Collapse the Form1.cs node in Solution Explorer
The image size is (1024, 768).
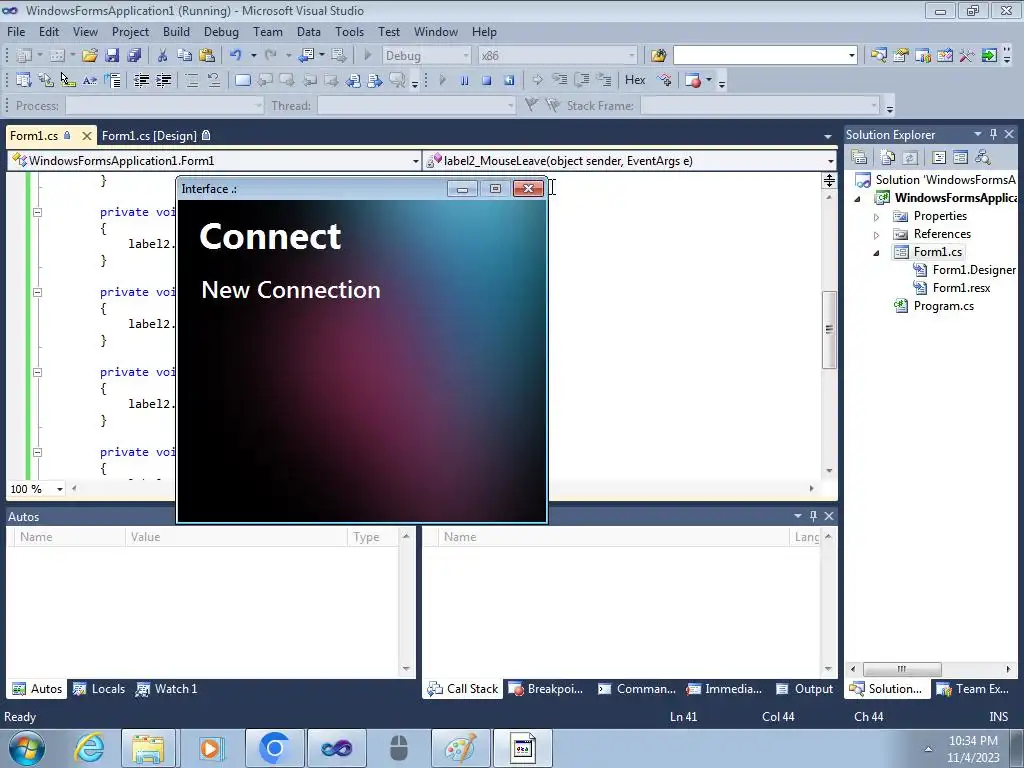(876, 253)
